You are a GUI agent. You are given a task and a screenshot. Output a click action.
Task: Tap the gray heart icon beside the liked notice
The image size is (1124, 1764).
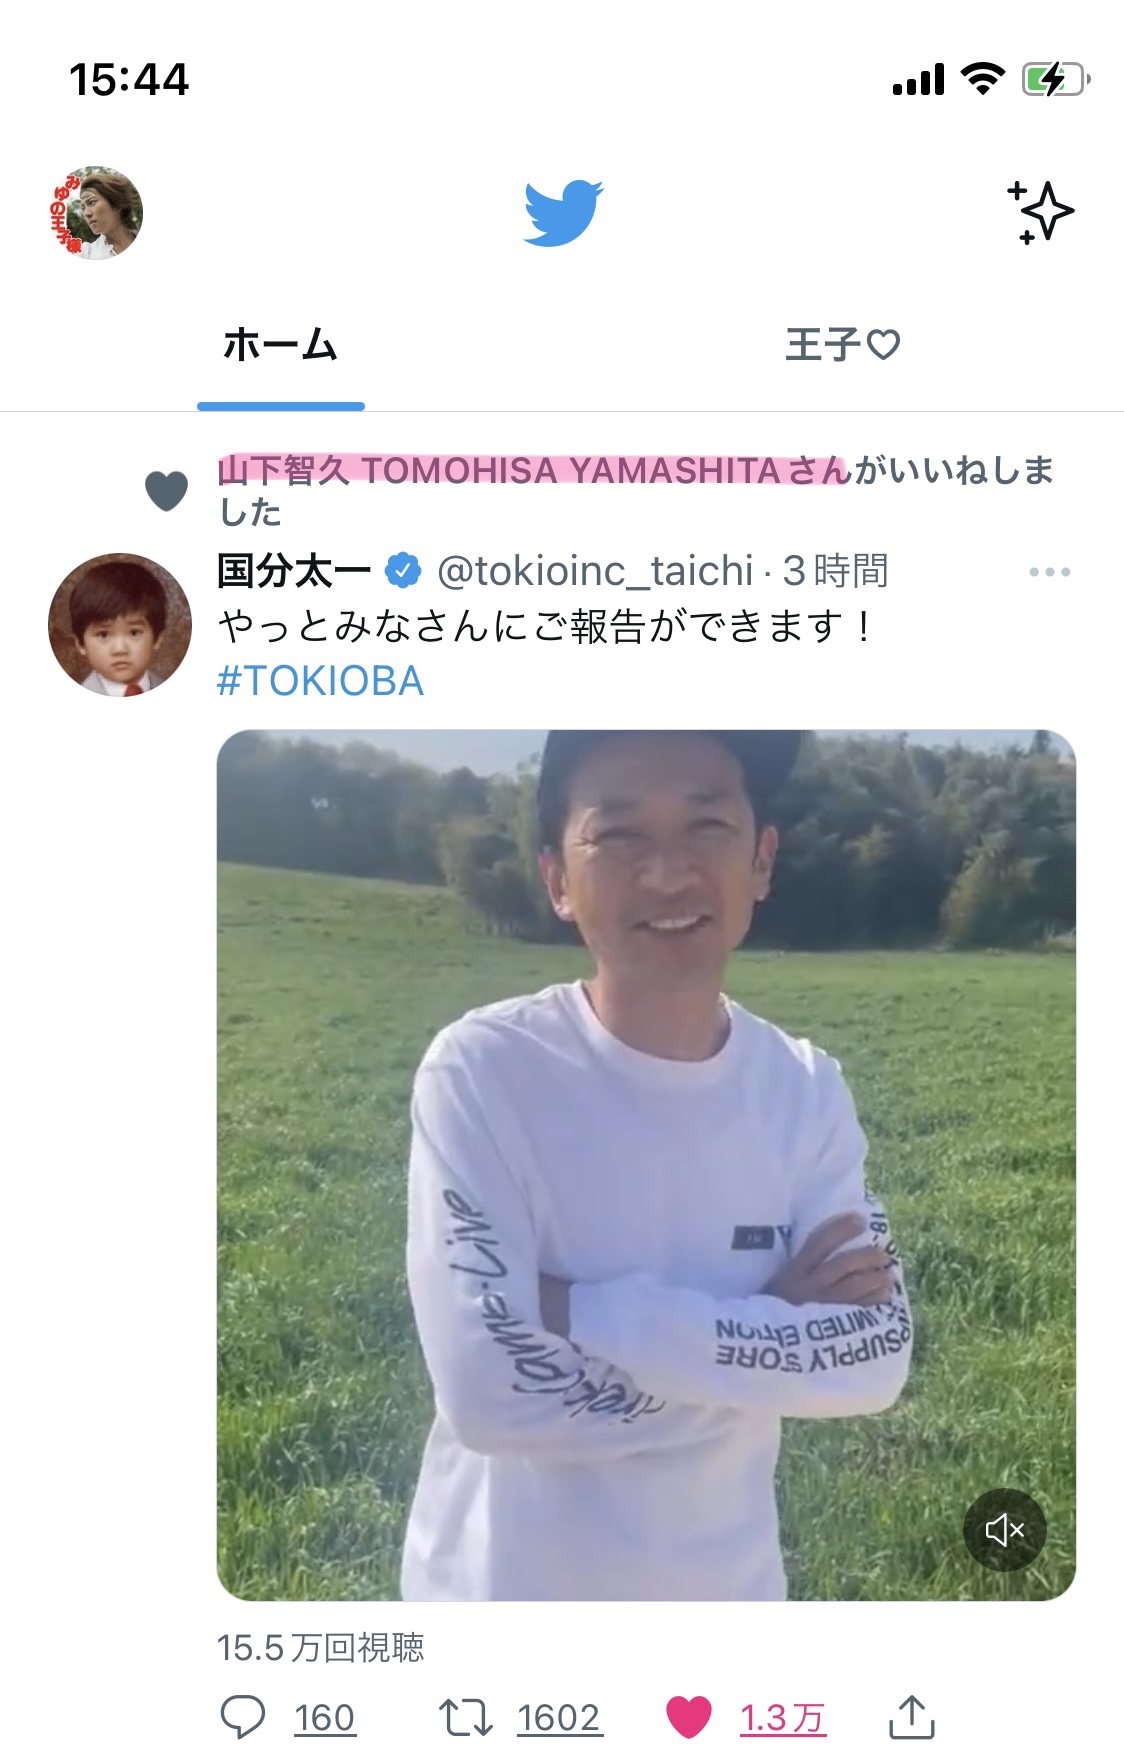point(166,491)
